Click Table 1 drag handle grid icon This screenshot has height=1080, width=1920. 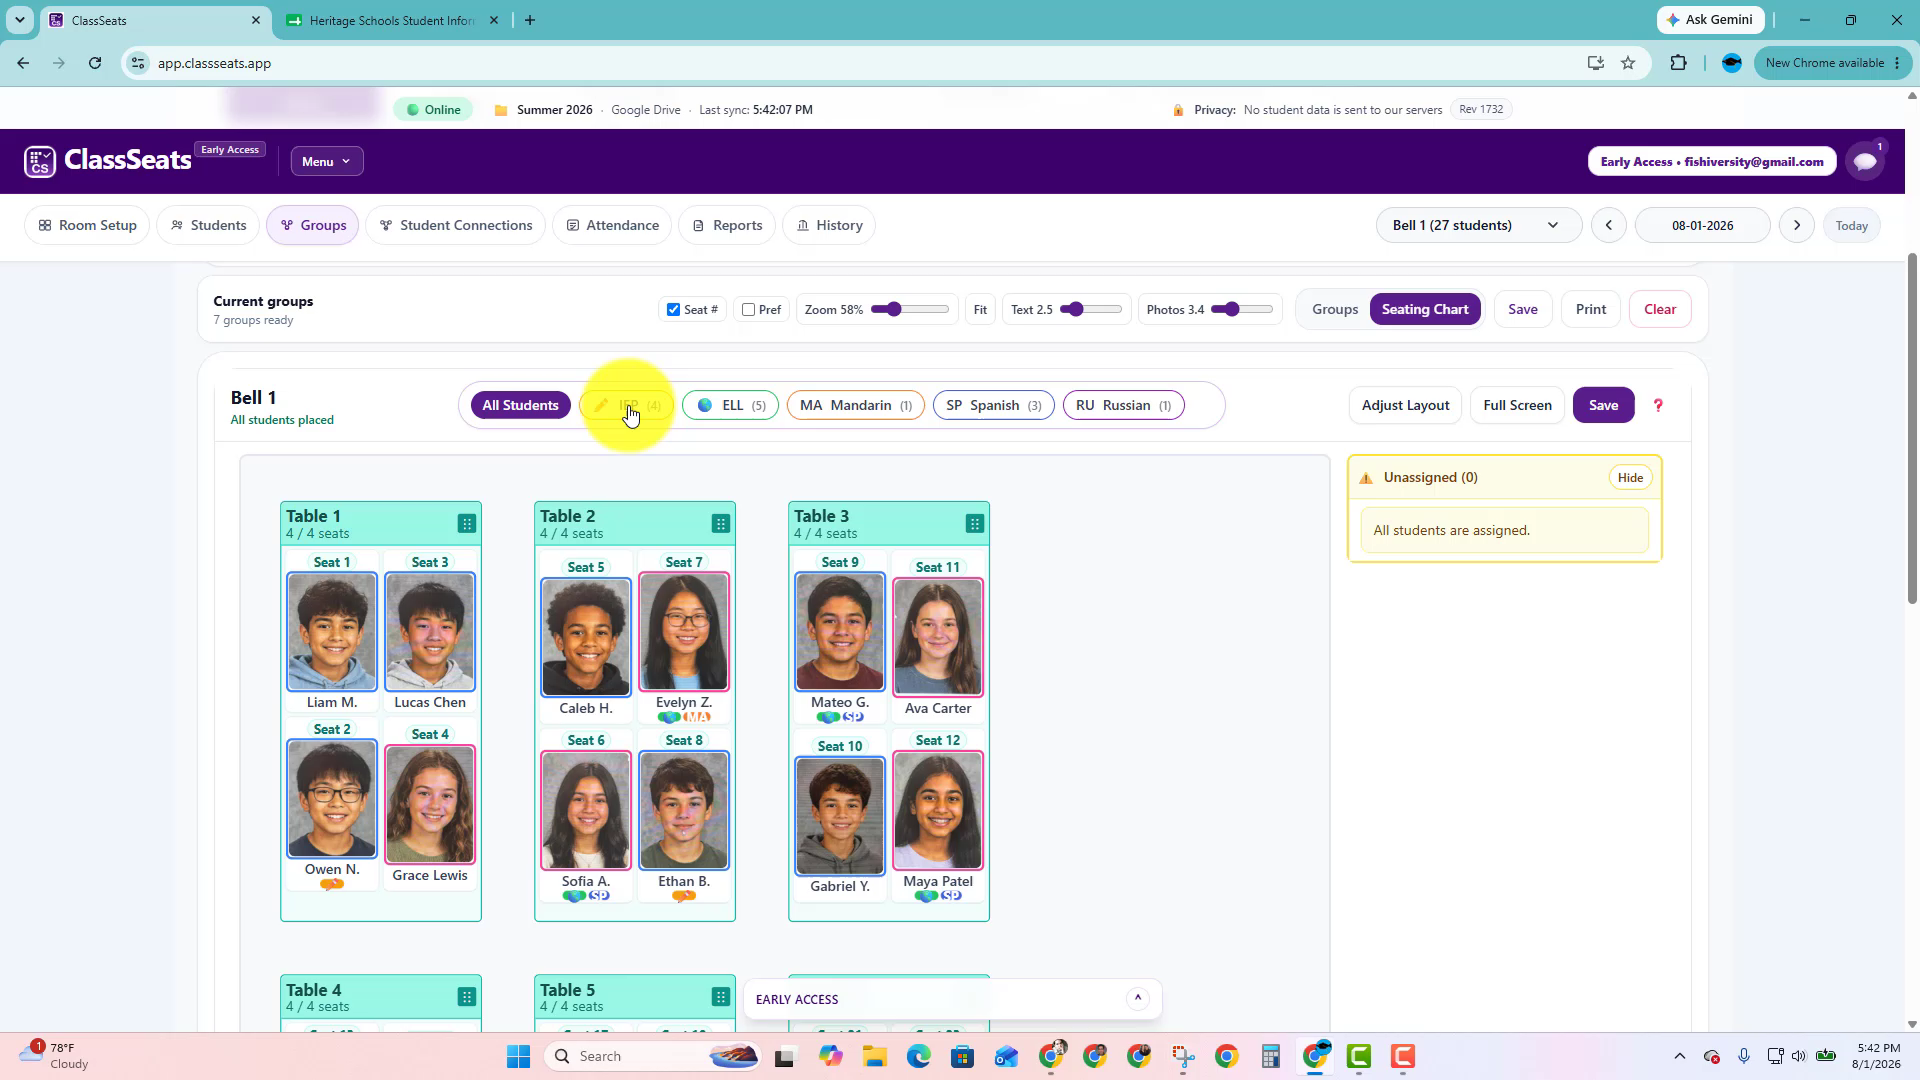coord(467,523)
